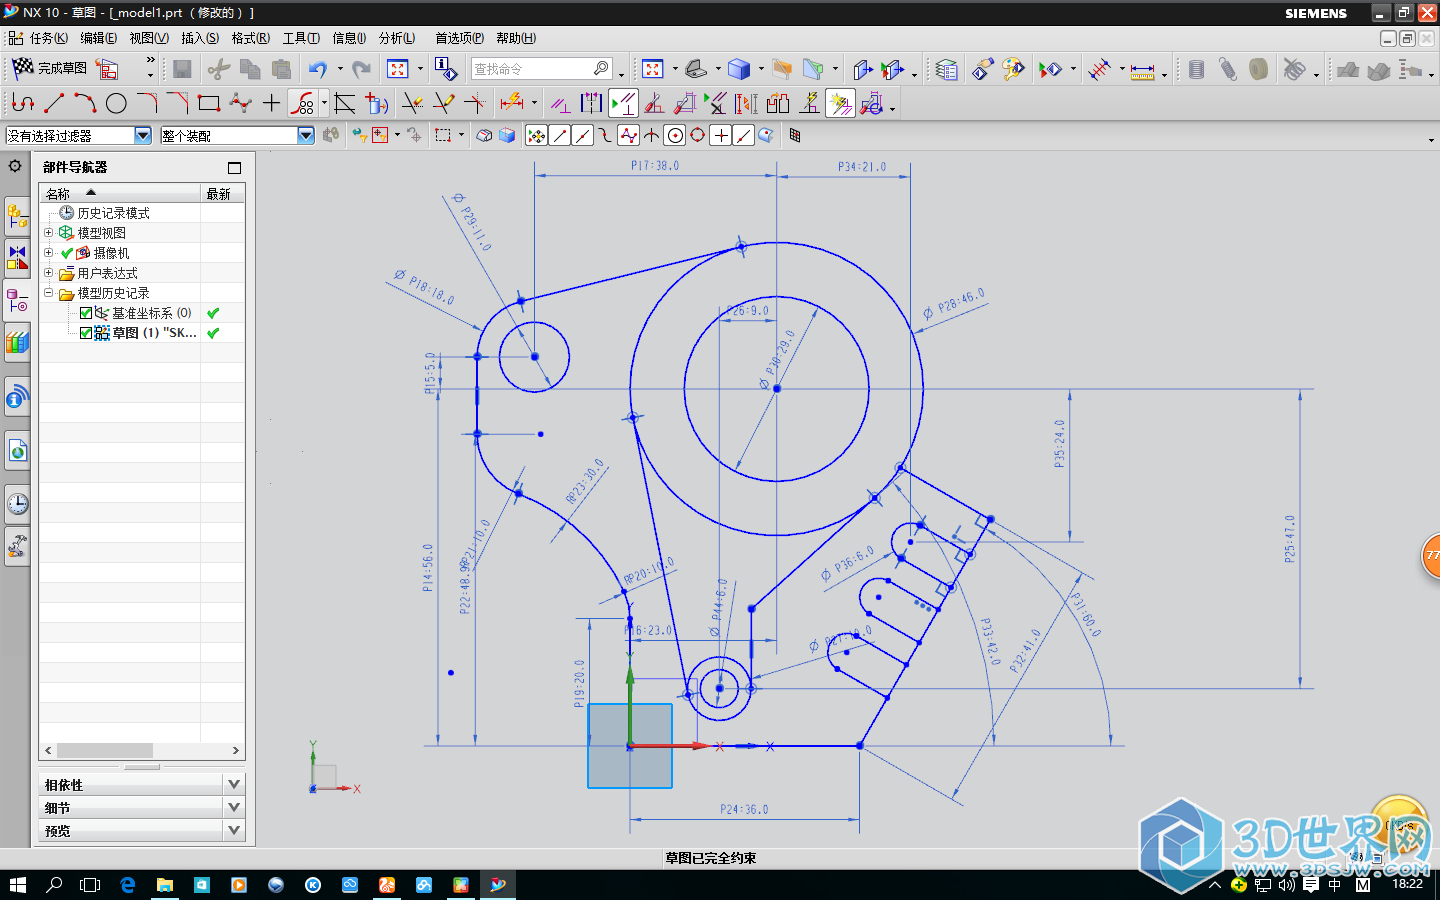Select the Quick Extend tool
The height and width of the screenshot is (900, 1440).
(x=443, y=103)
